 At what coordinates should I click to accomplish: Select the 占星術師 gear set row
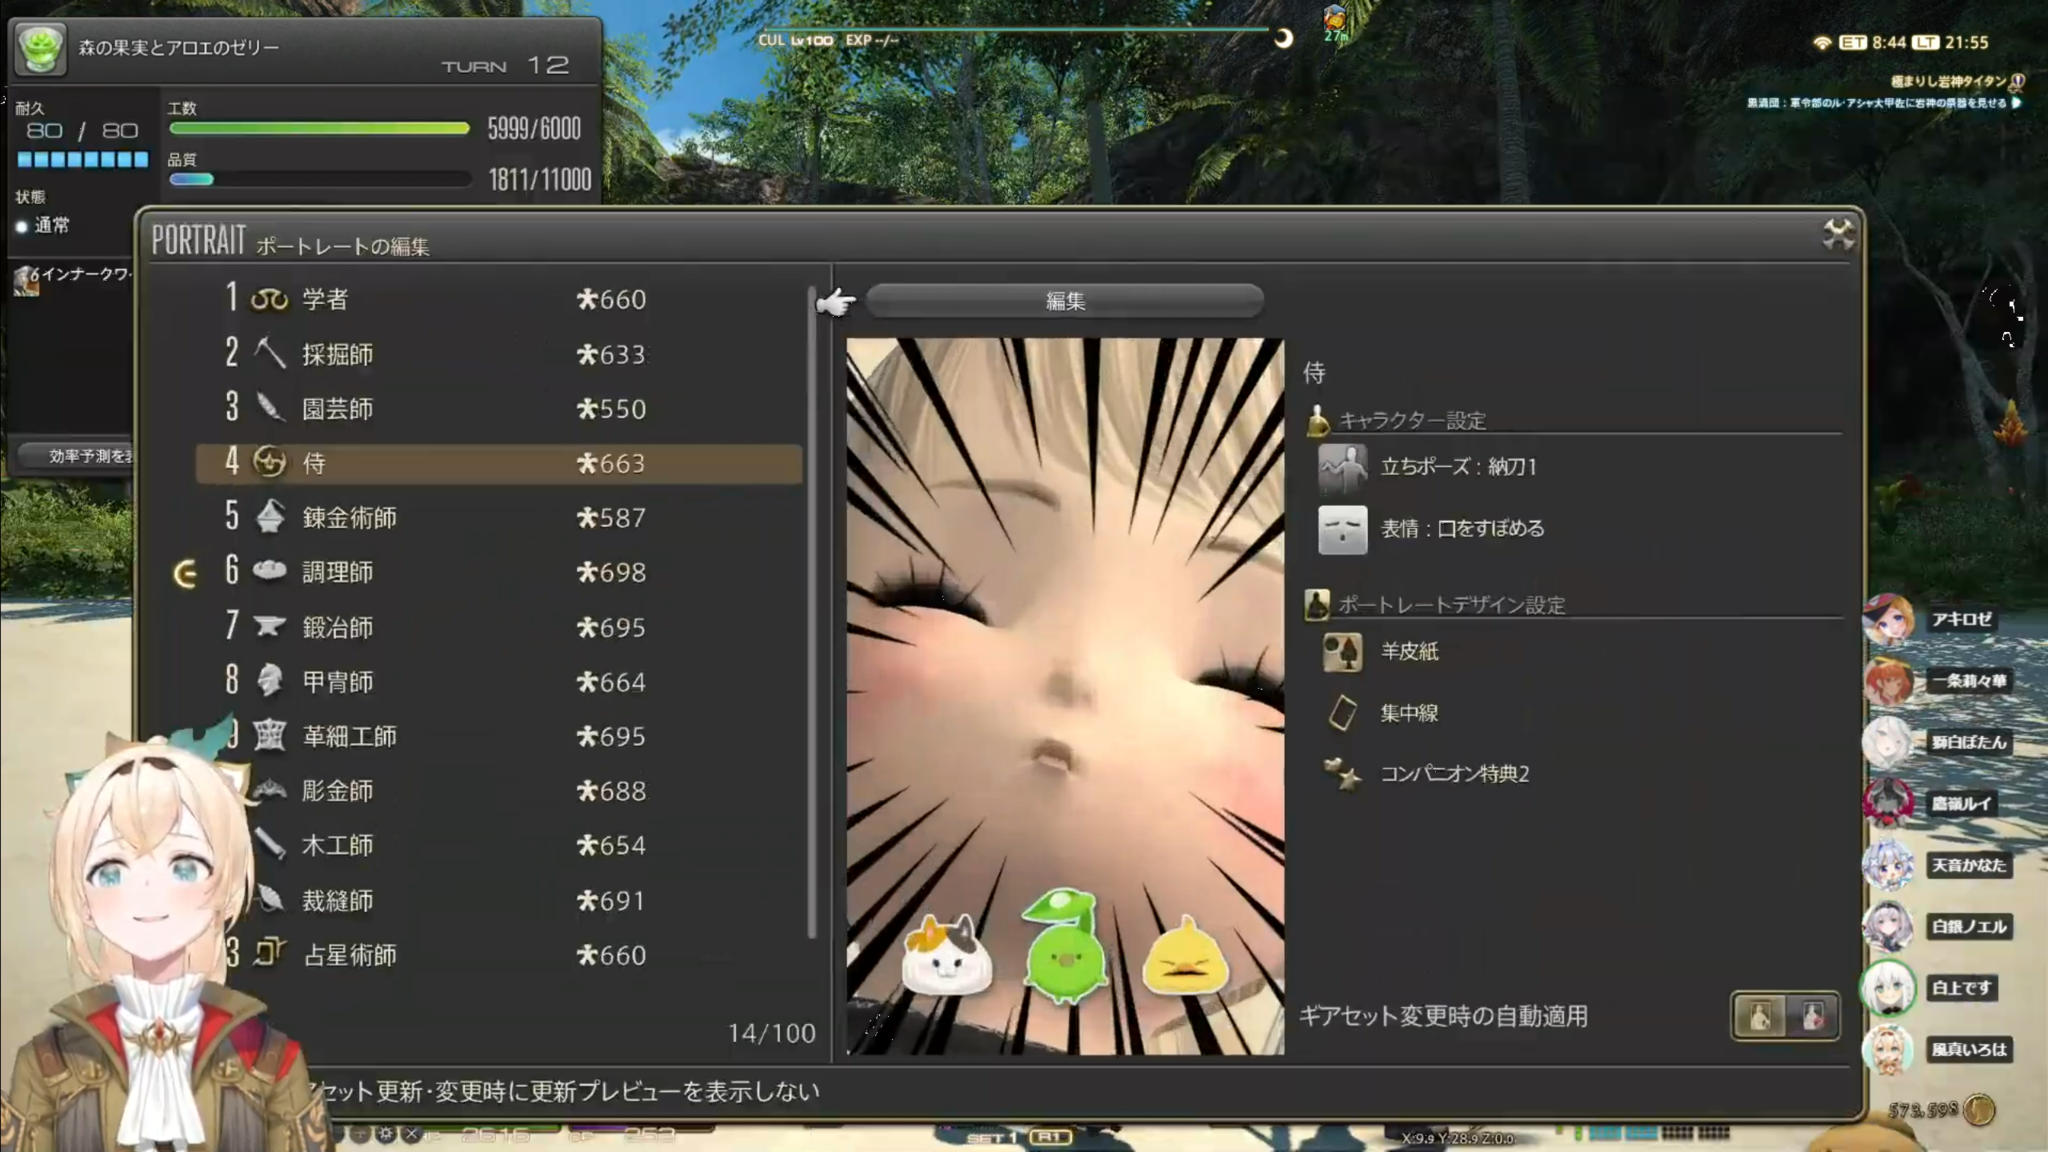pyautogui.click(x=499, y=955)
